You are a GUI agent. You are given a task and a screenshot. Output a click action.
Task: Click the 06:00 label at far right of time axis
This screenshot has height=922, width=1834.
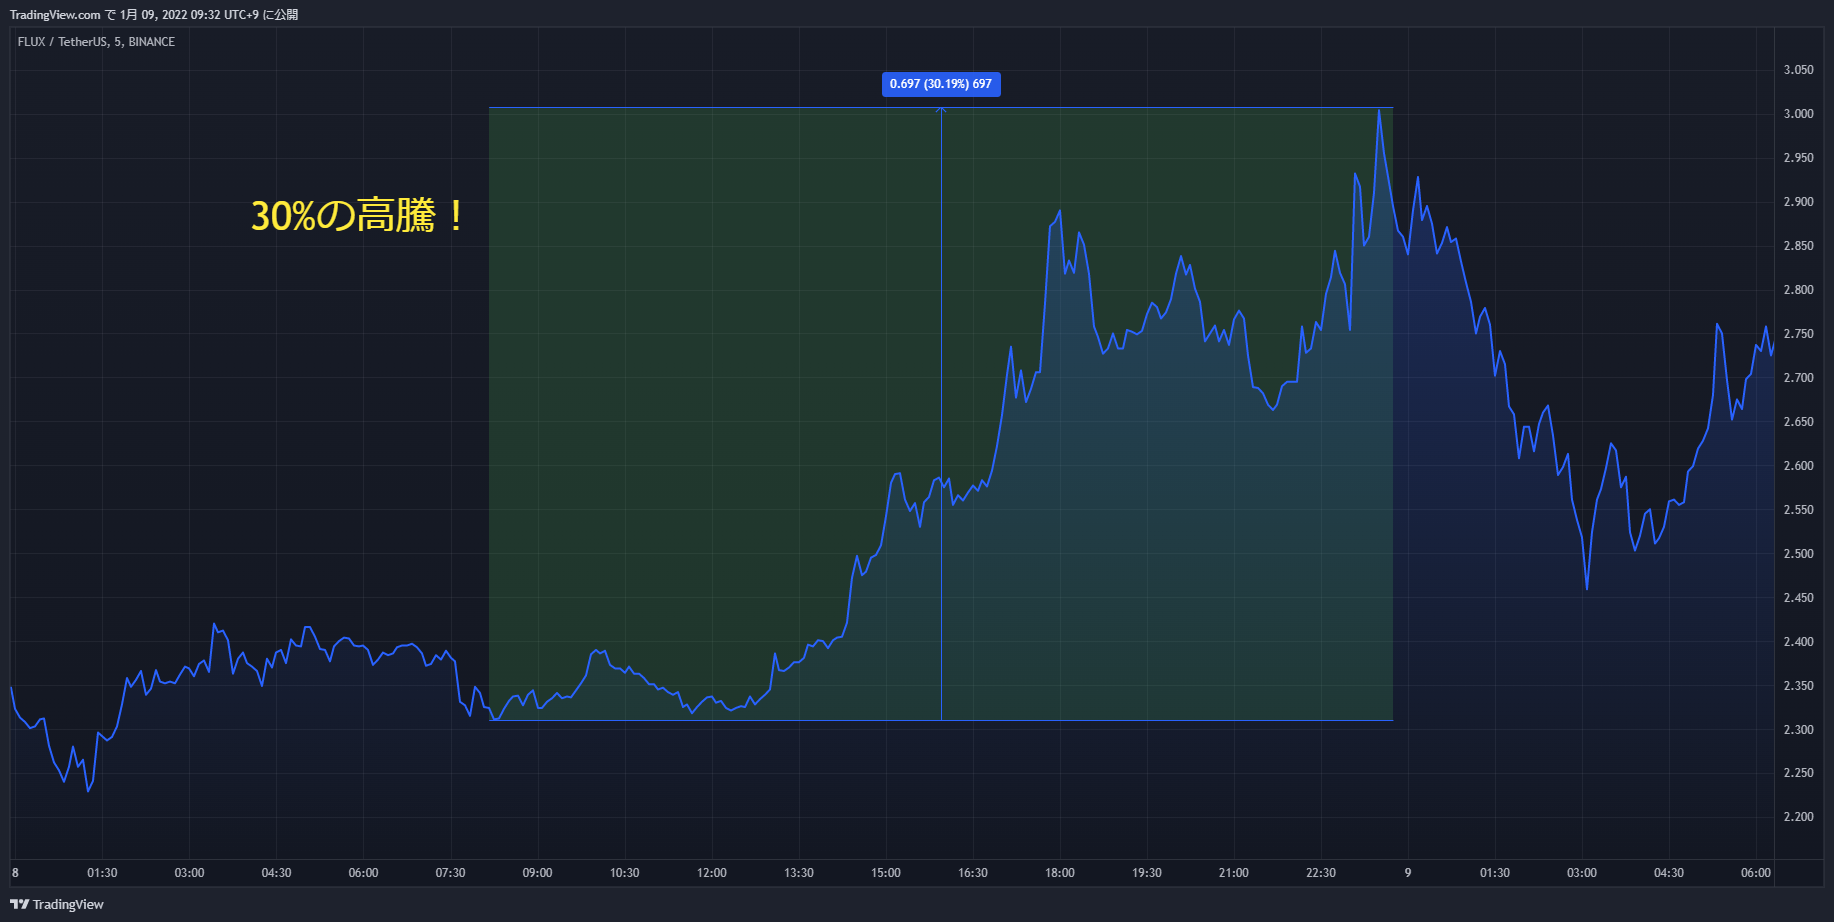pos(1755,873)
